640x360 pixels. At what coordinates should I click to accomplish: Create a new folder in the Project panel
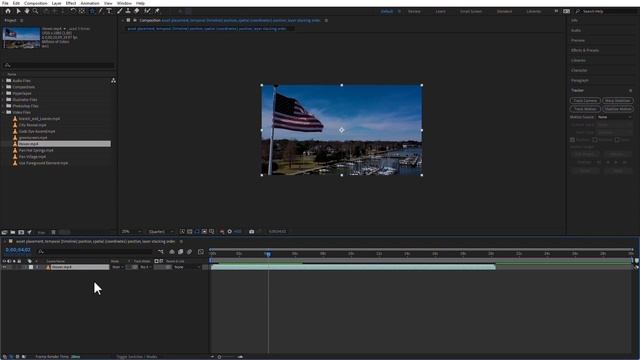click(x=13, y=232)
